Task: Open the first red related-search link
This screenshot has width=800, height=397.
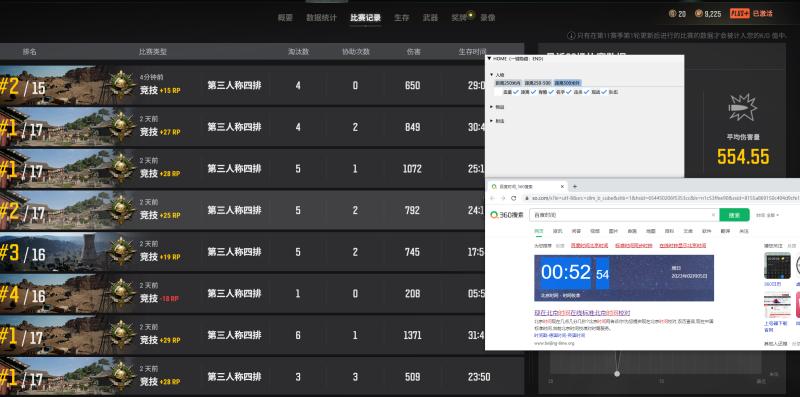Action: 589,245
